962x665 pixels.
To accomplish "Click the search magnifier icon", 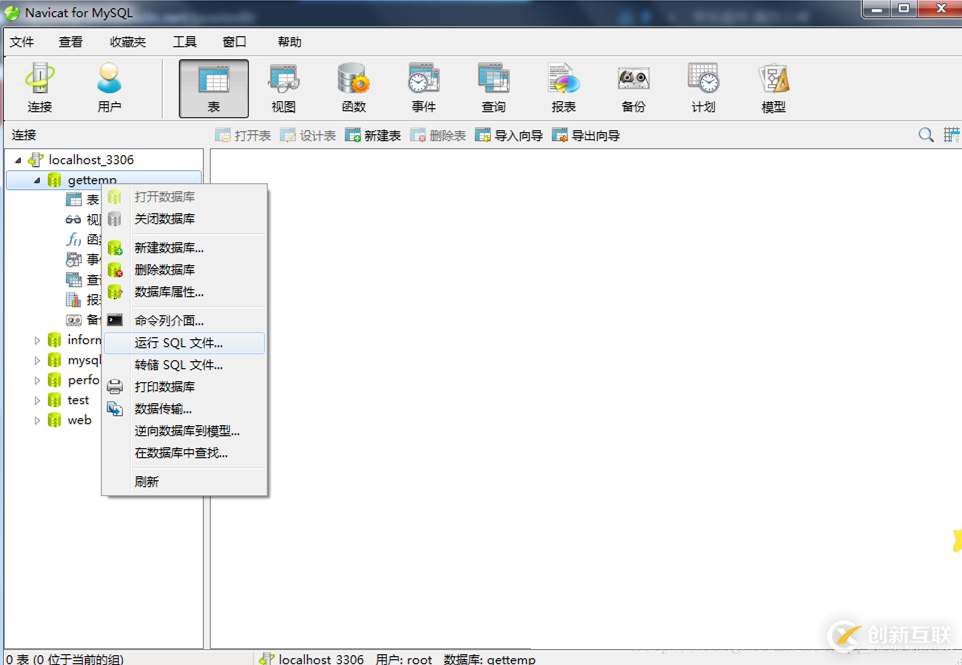I will click(926, 135).
